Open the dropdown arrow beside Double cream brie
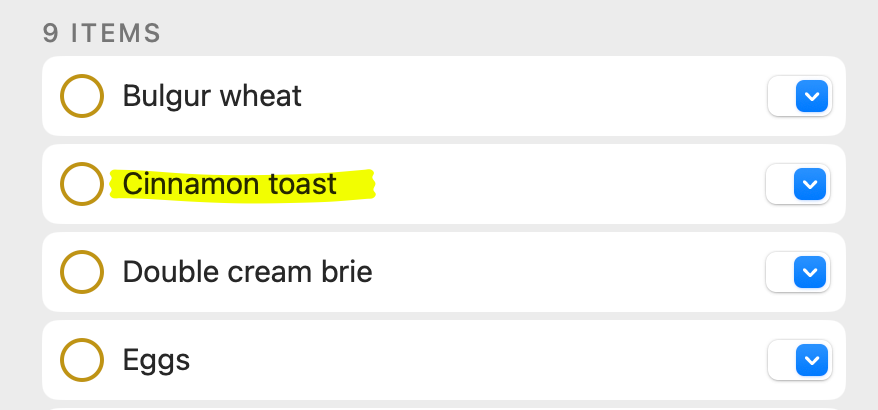The height and width of the screenshot is (410, 878). click(x=810, y=272)
